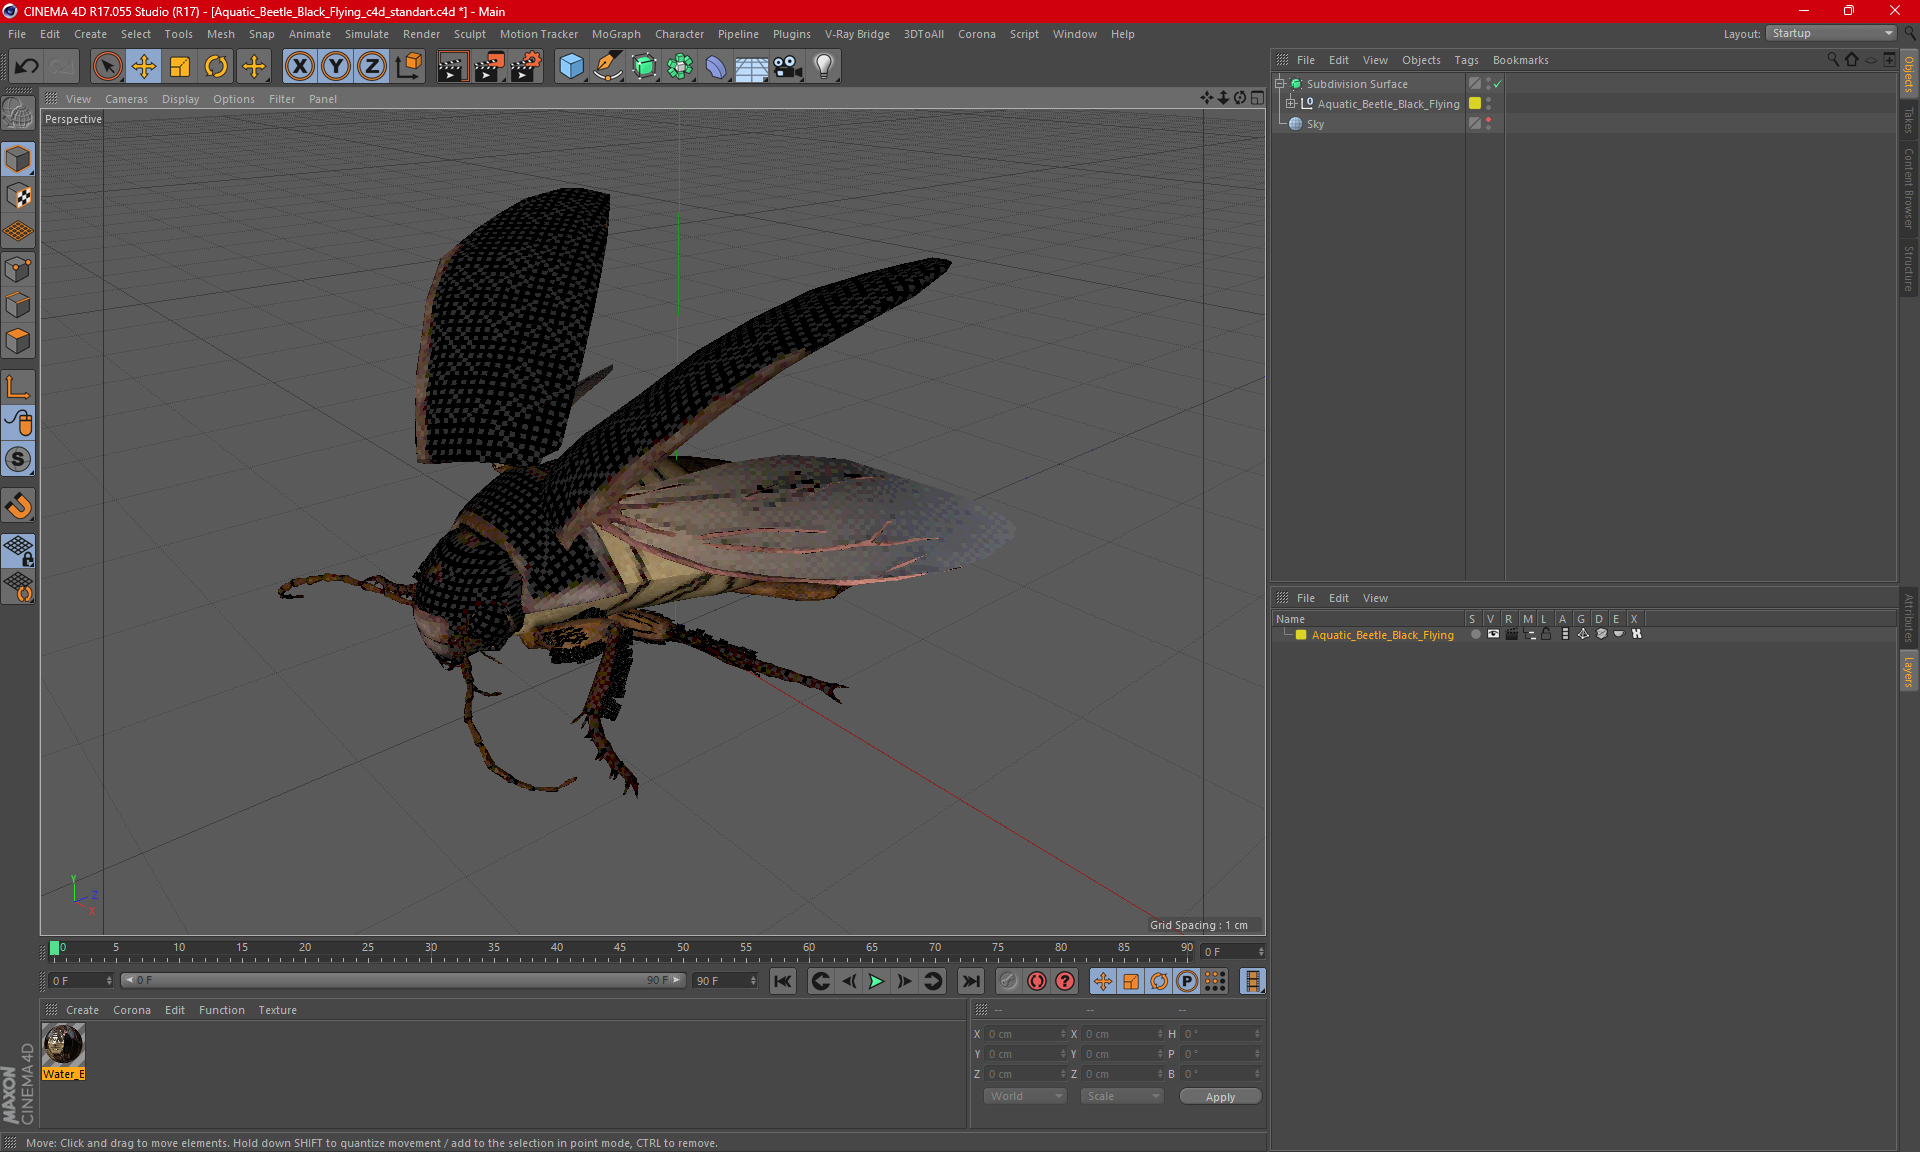Activate the Rotate tool
The image size is (1920, 1152).
click(216, 67)
